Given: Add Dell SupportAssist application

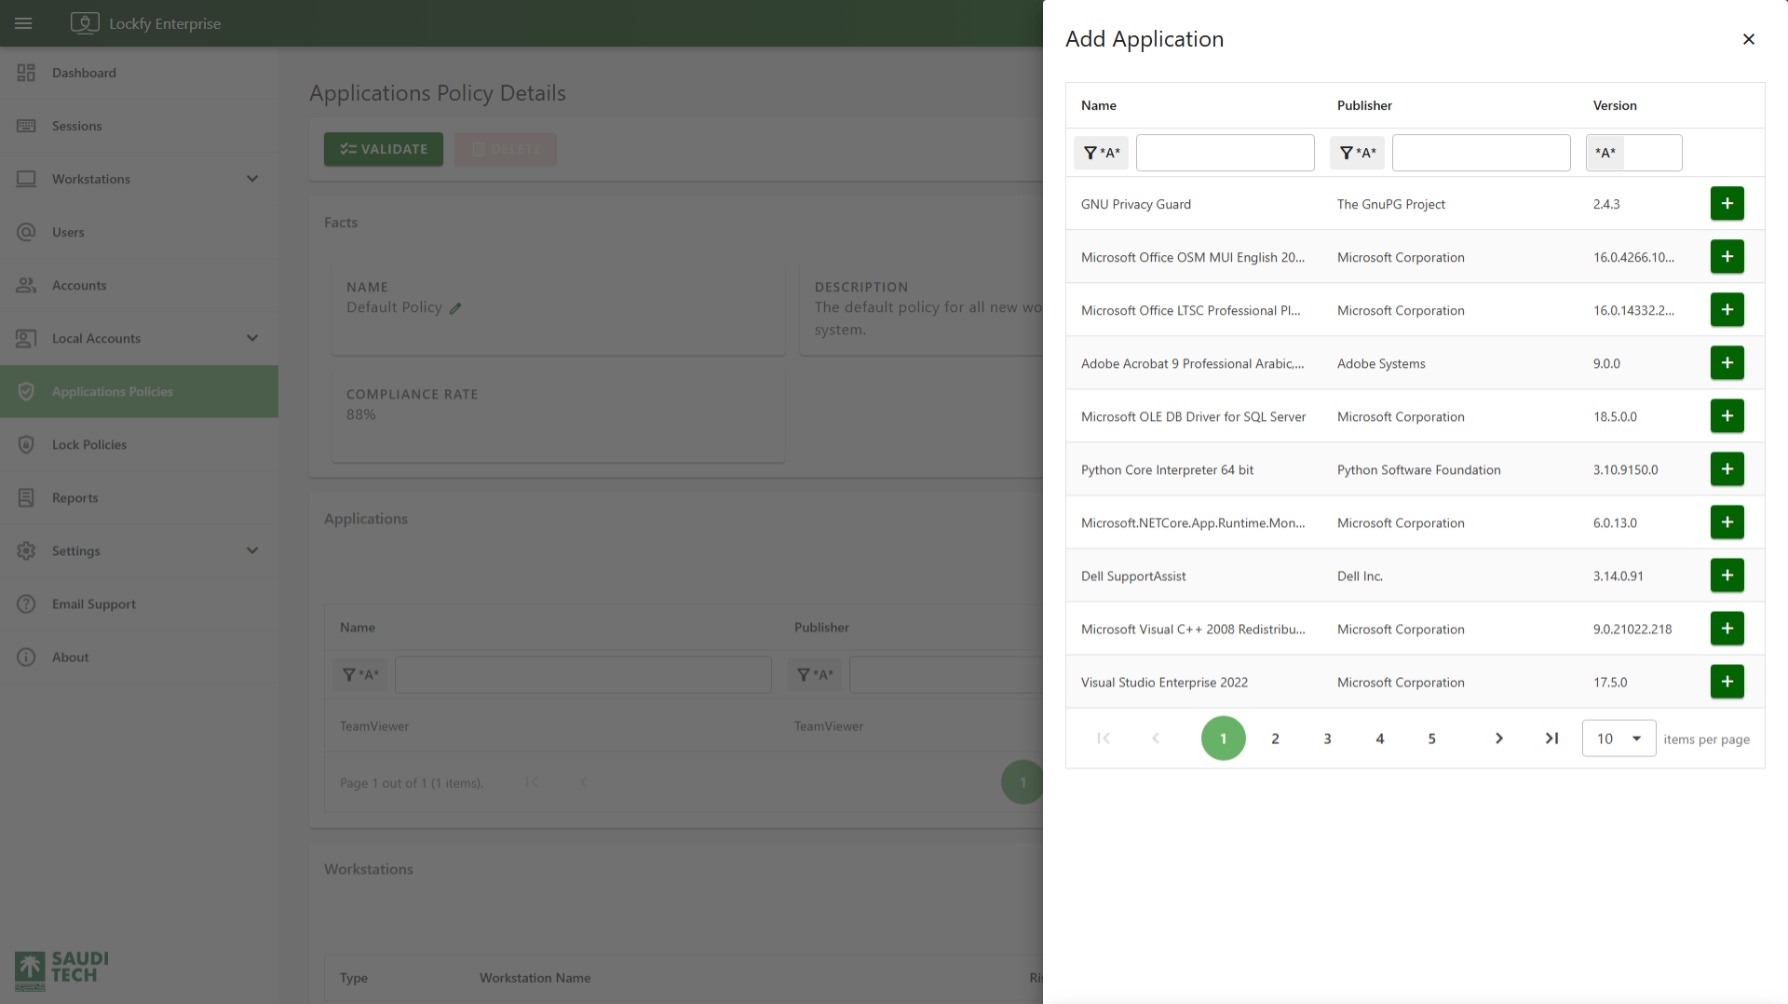Looking at the screenshot, I should 1727,574.
